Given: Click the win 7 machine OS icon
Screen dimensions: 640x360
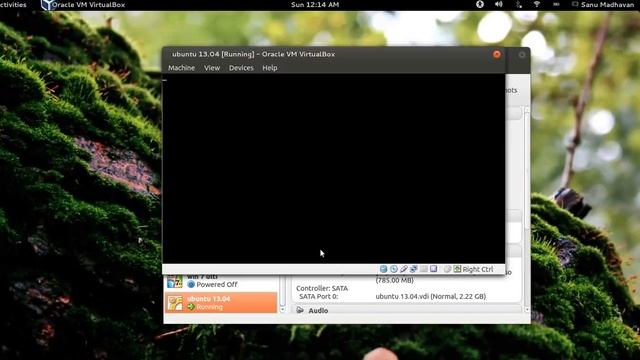Looking at the screenshot, I should [175, 282].
